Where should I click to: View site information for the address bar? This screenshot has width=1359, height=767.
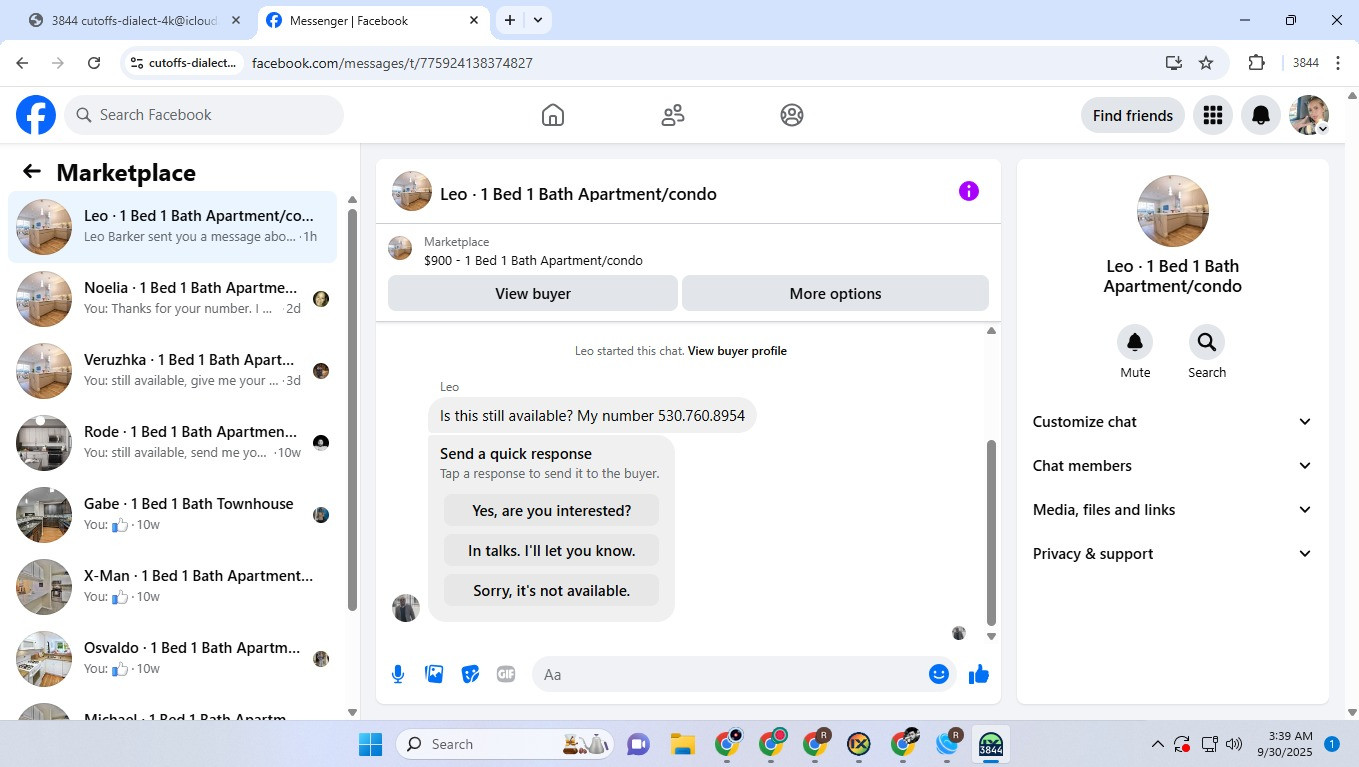(136, 63)
